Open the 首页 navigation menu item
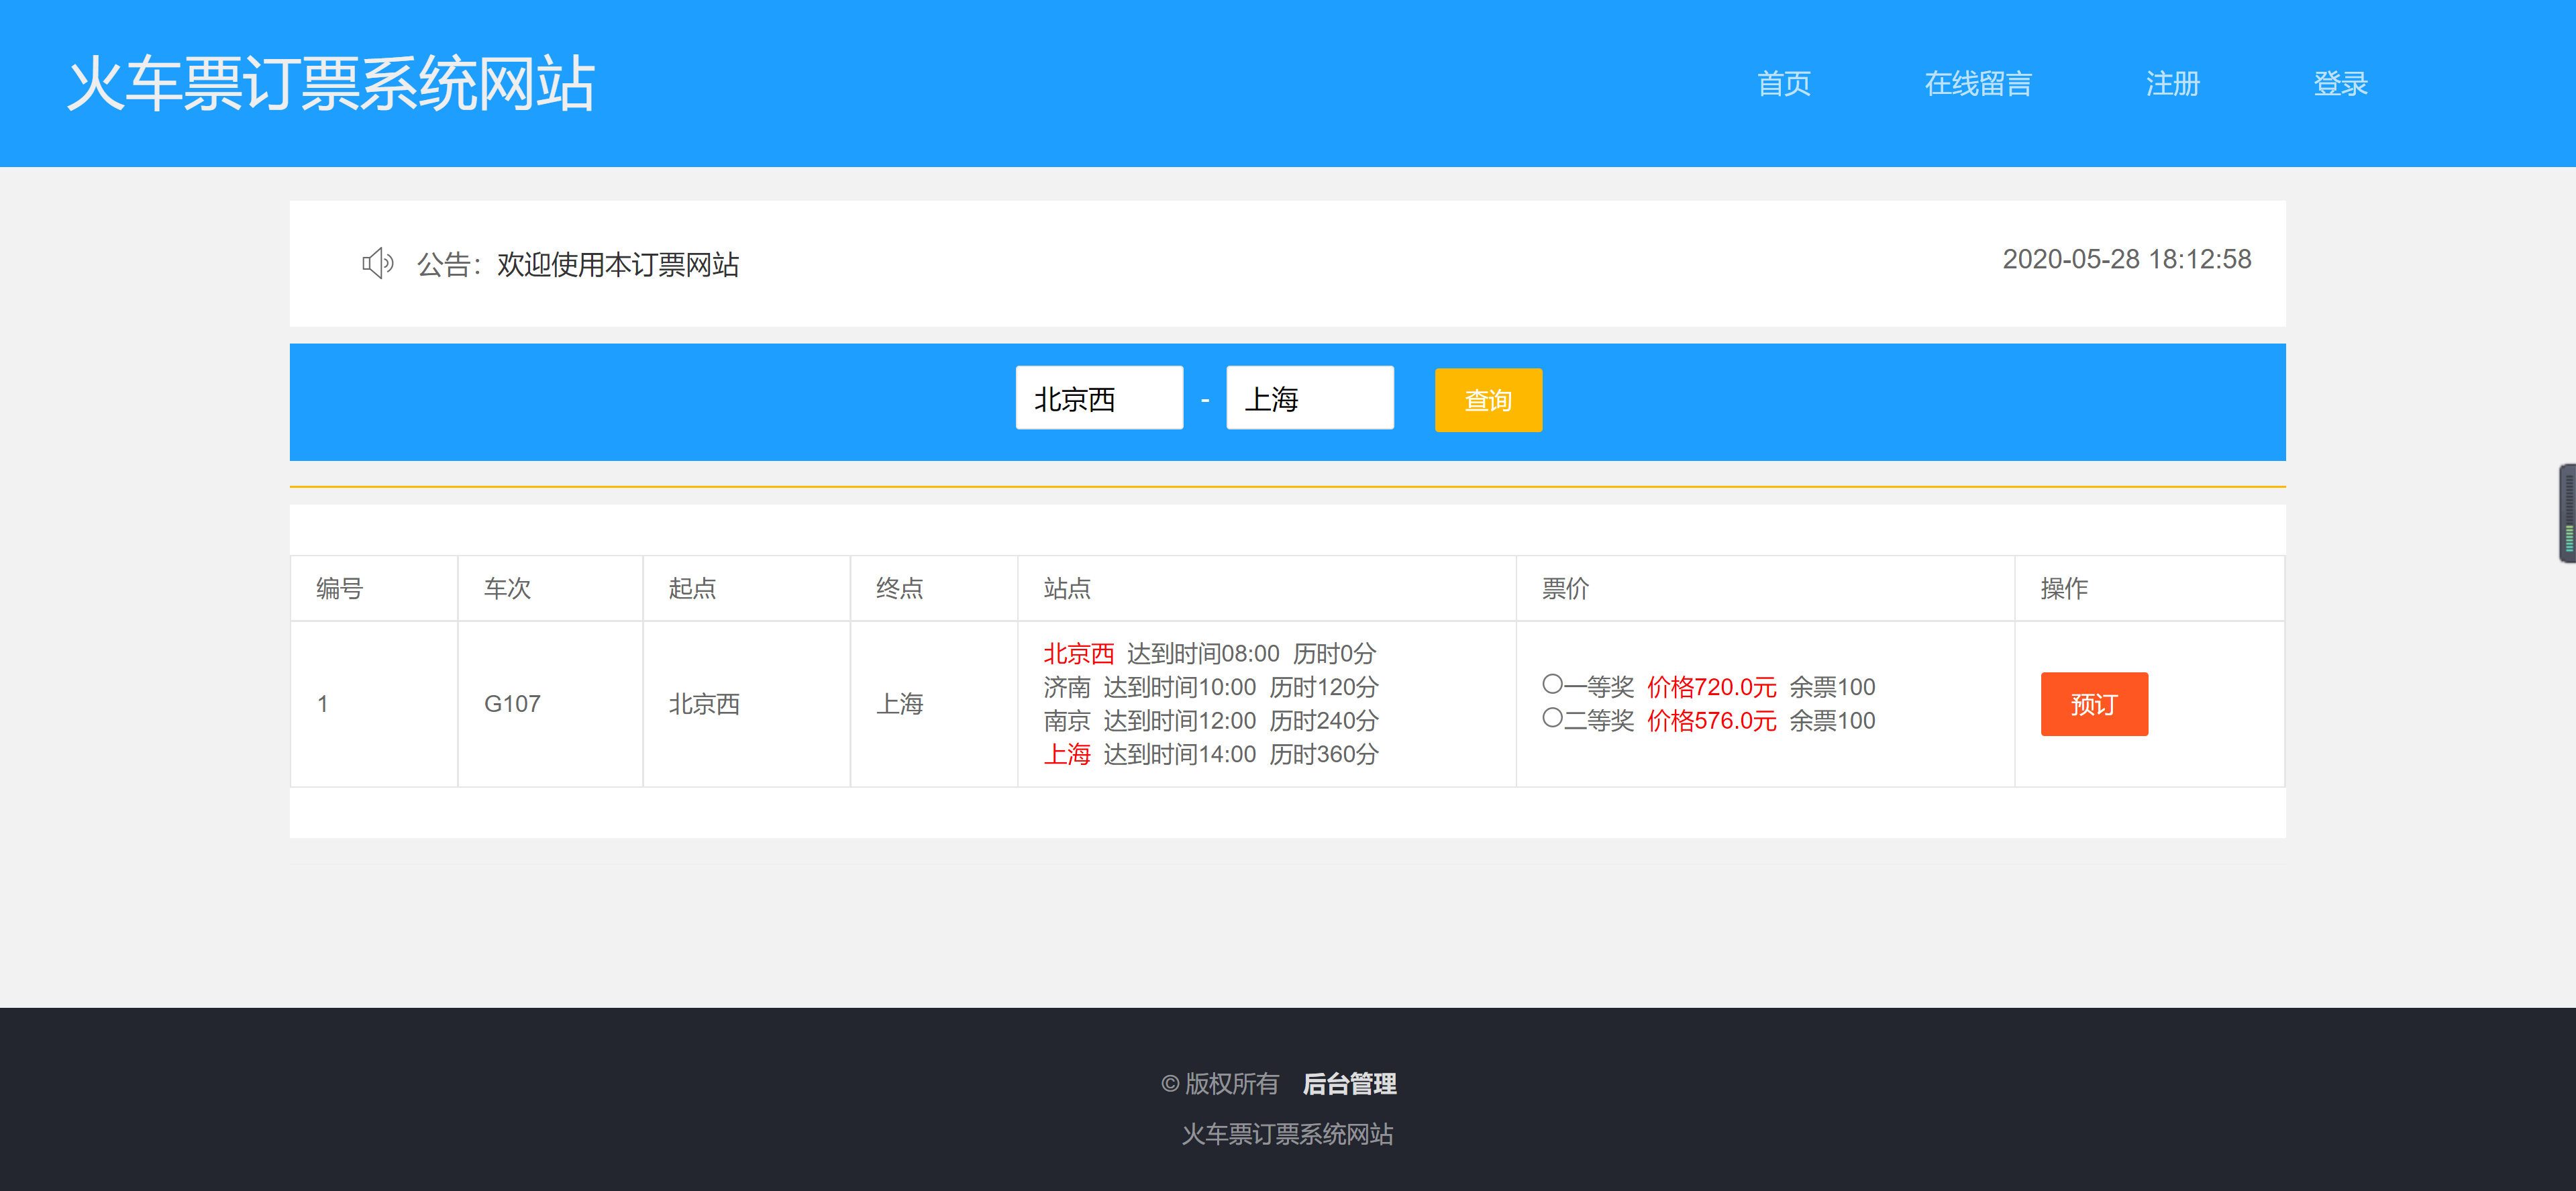 coord(1785,84)
